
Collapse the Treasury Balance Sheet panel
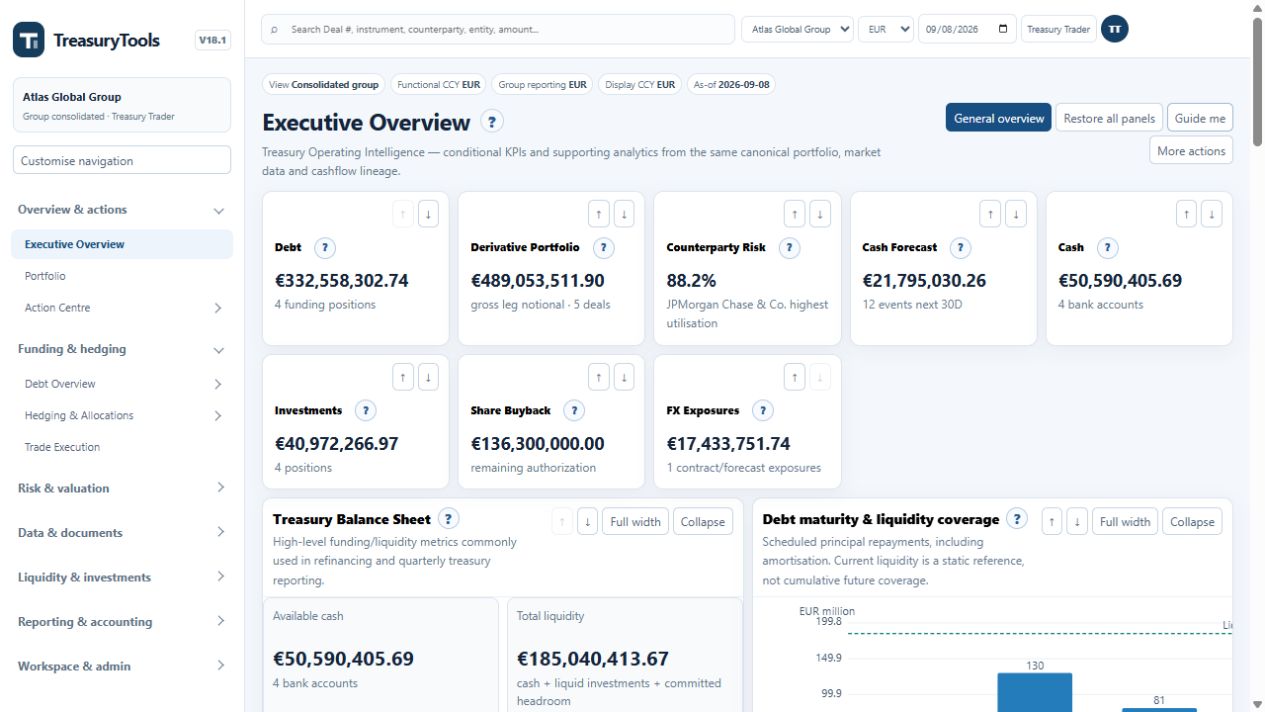[703, 522]
